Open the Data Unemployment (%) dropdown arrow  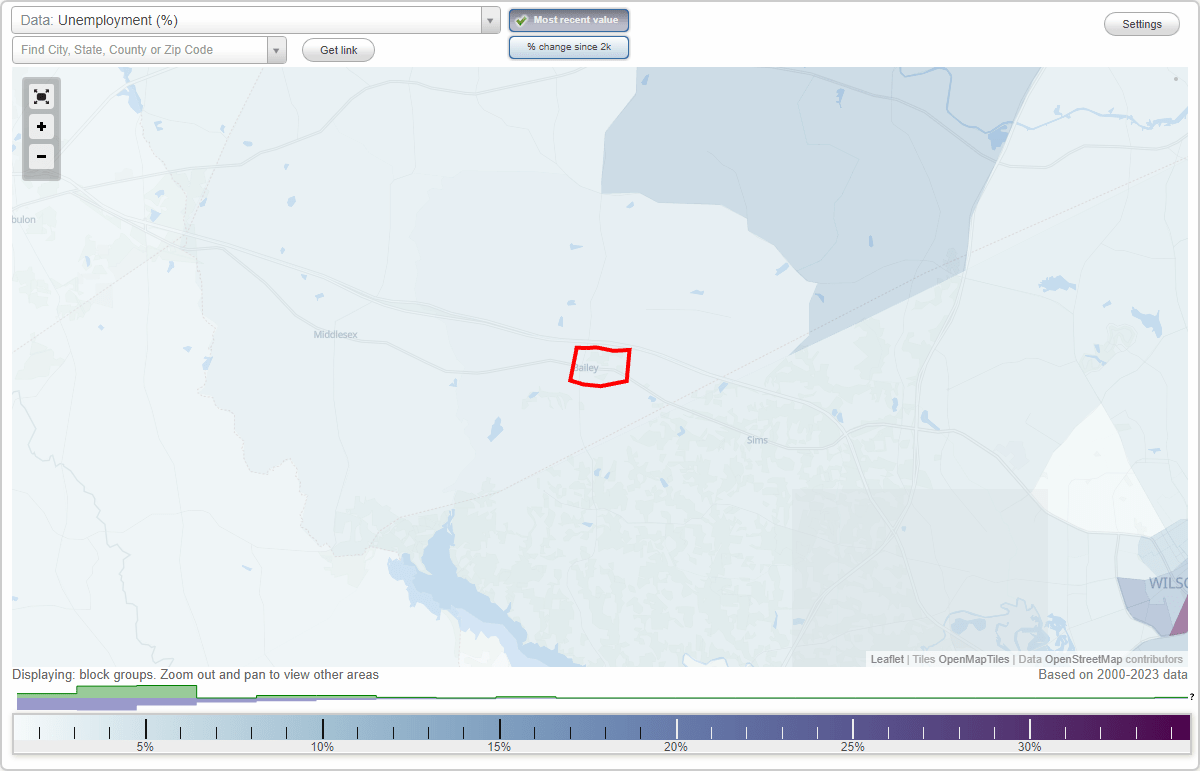point(490,20)
